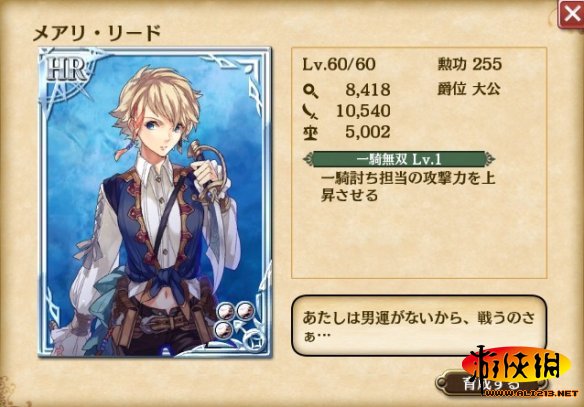Select the Lv.60/60 level text
584x407 pixels.
click(x=339, y=64)
